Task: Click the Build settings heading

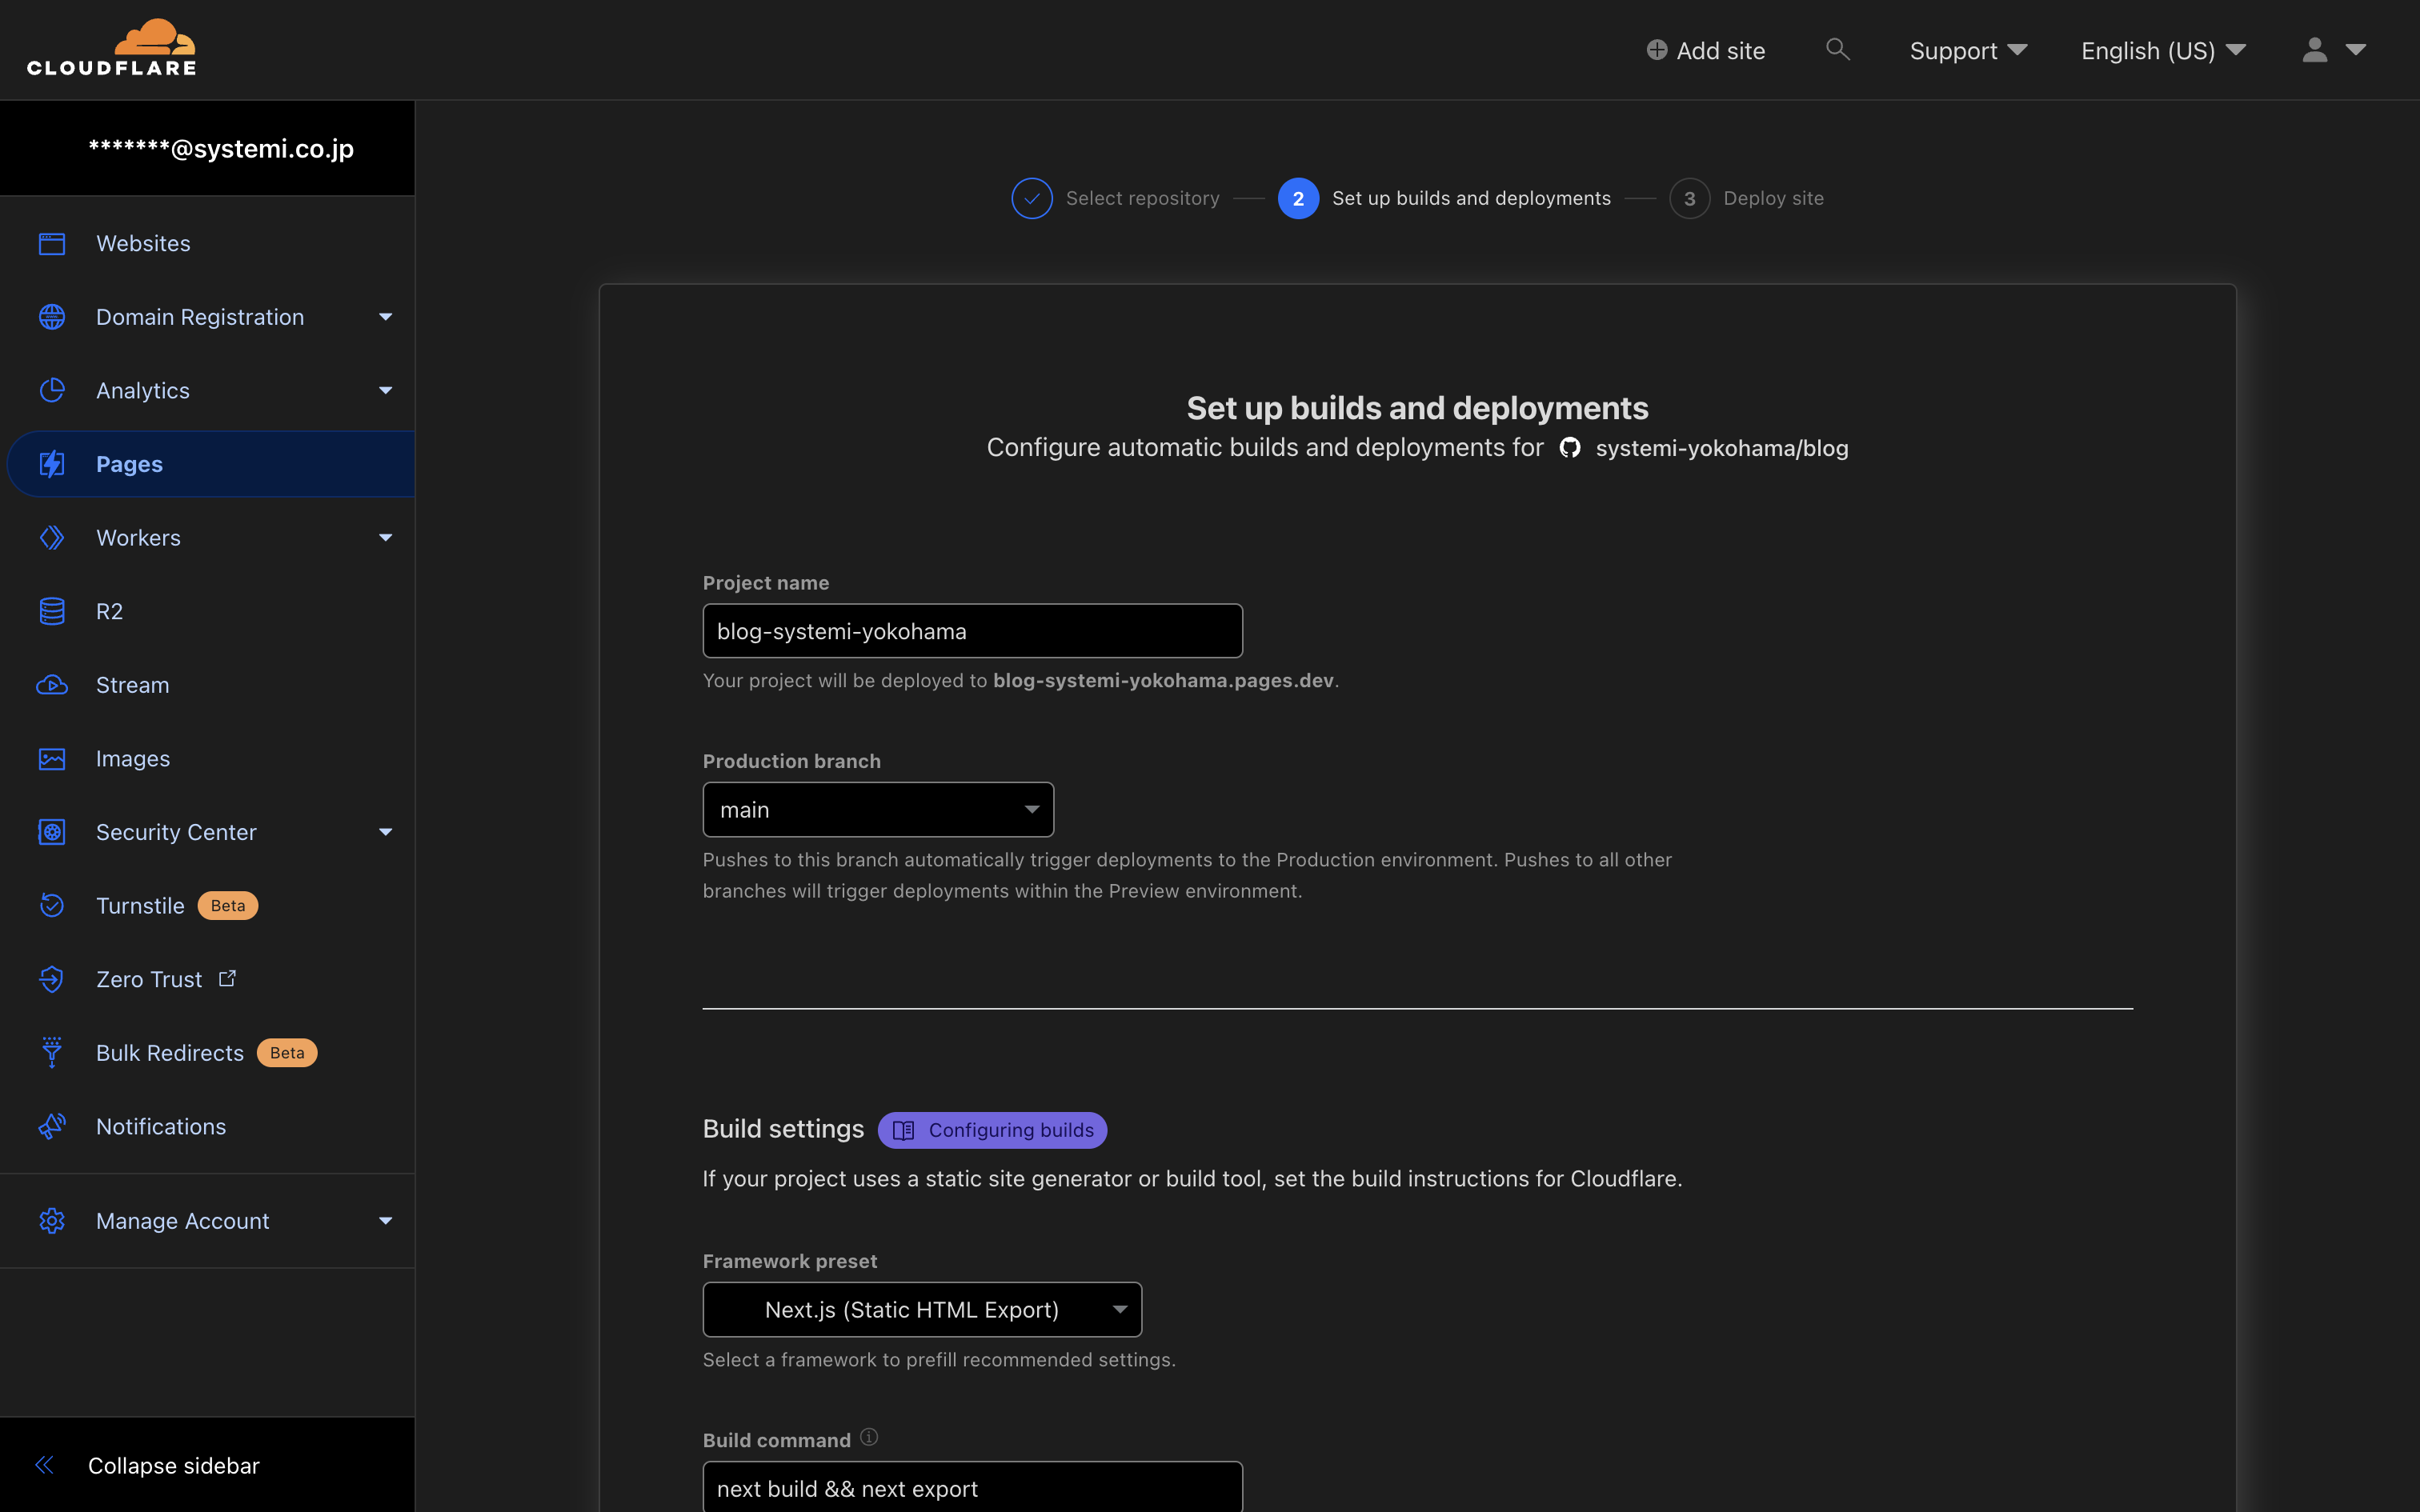Action: tap(783, 1129)
